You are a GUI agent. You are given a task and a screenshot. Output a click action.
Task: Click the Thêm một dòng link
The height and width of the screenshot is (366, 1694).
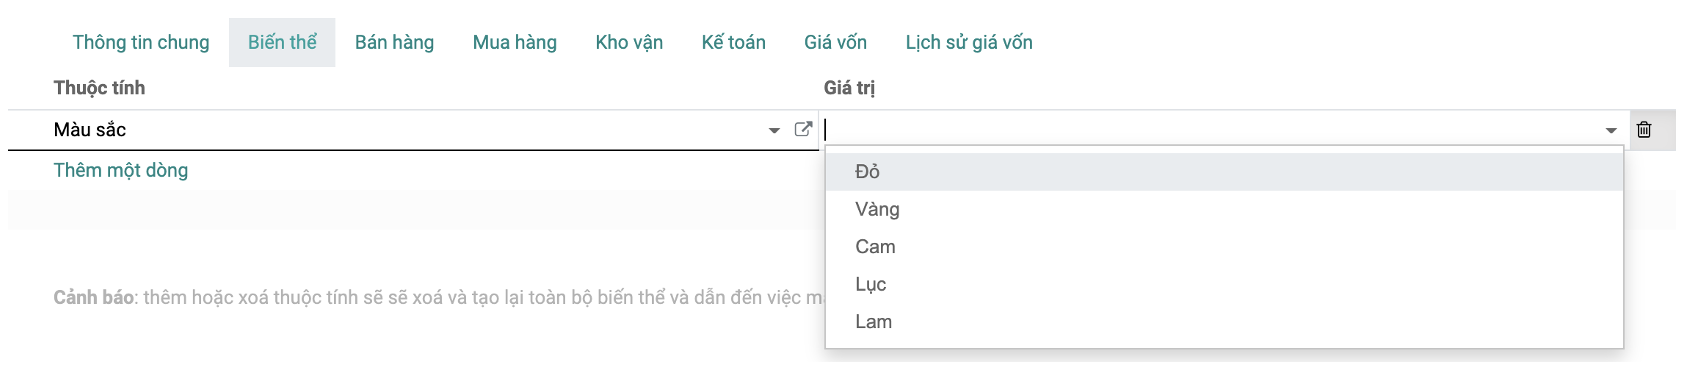pyautogui.click(x=121, y=170)
